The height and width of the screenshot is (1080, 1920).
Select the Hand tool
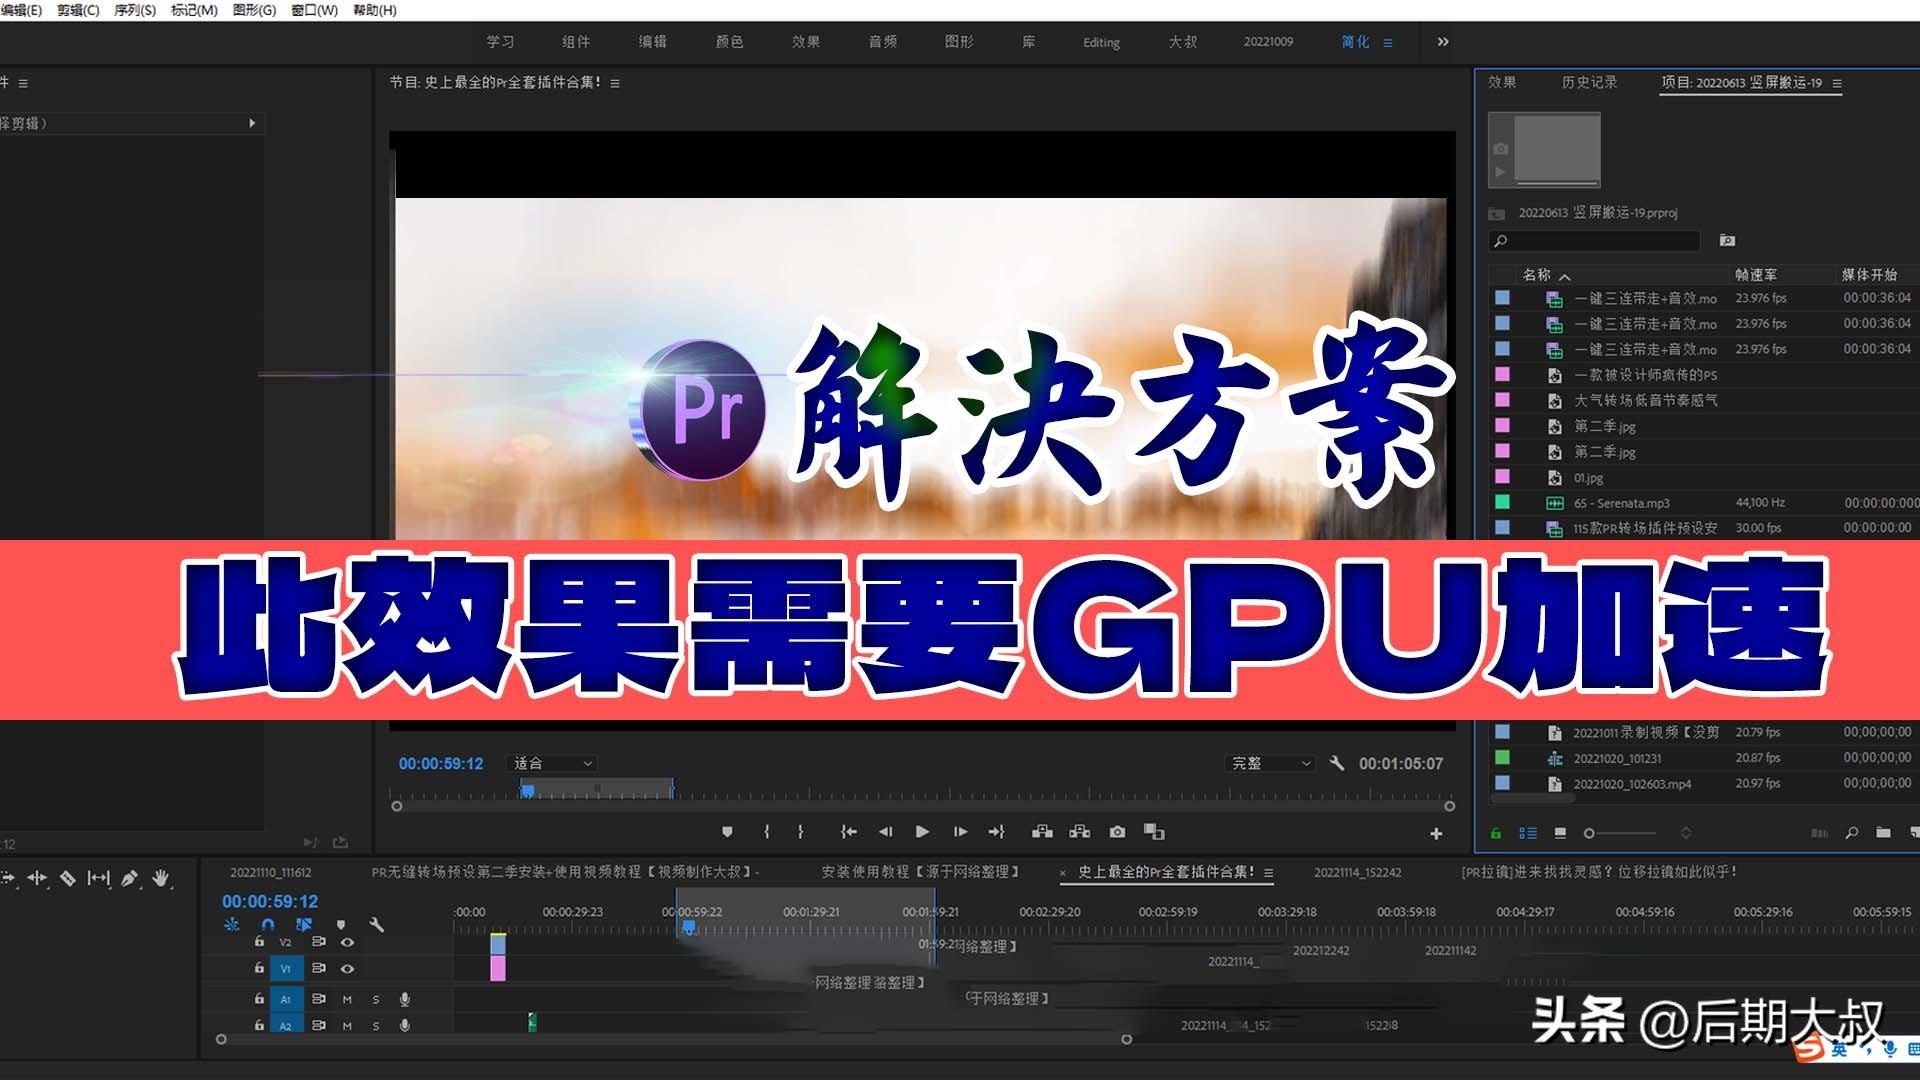click(x=161, y=878)
